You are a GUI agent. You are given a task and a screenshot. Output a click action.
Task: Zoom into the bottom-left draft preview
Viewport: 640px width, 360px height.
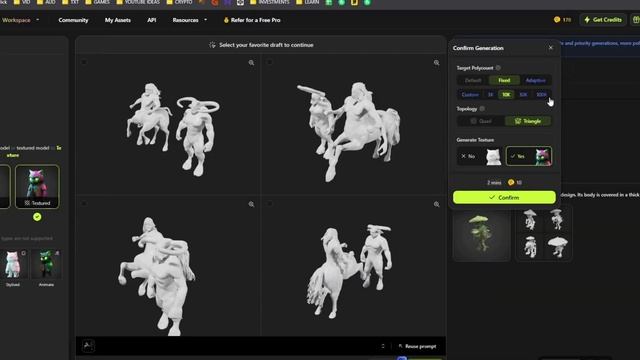coord(251,204)
